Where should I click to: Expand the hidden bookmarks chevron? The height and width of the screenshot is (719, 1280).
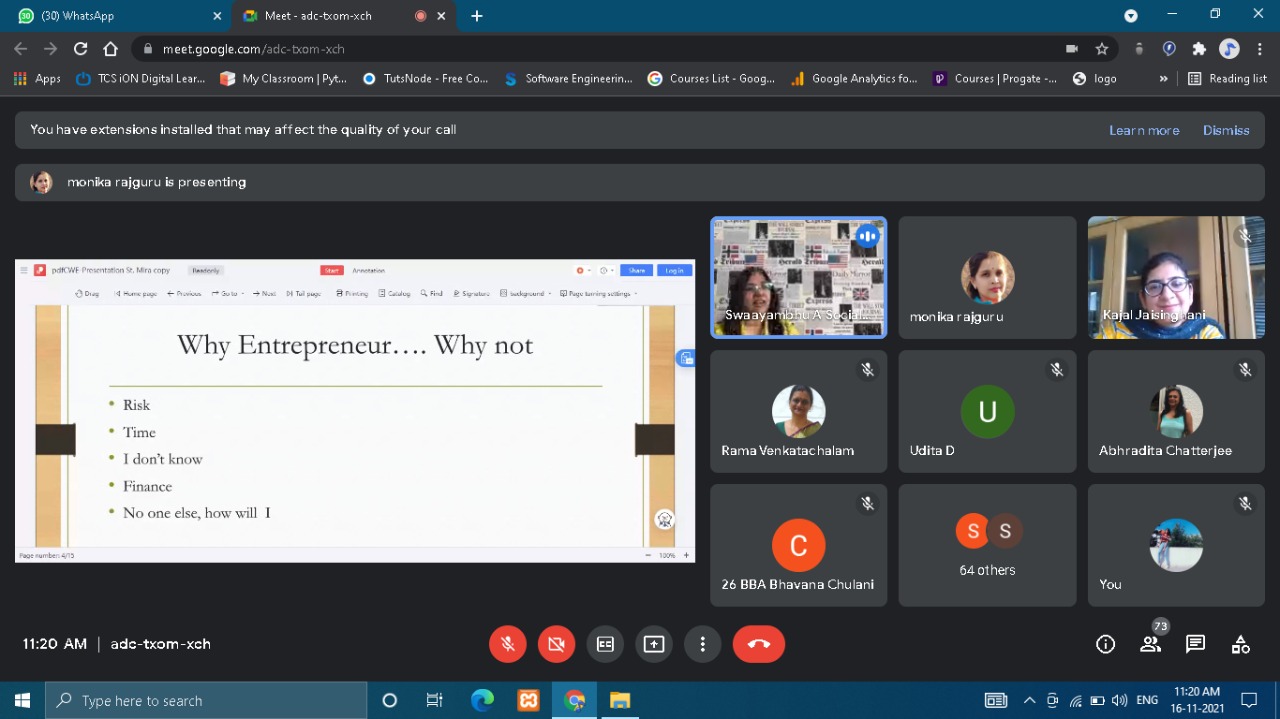click(1163, 79)
